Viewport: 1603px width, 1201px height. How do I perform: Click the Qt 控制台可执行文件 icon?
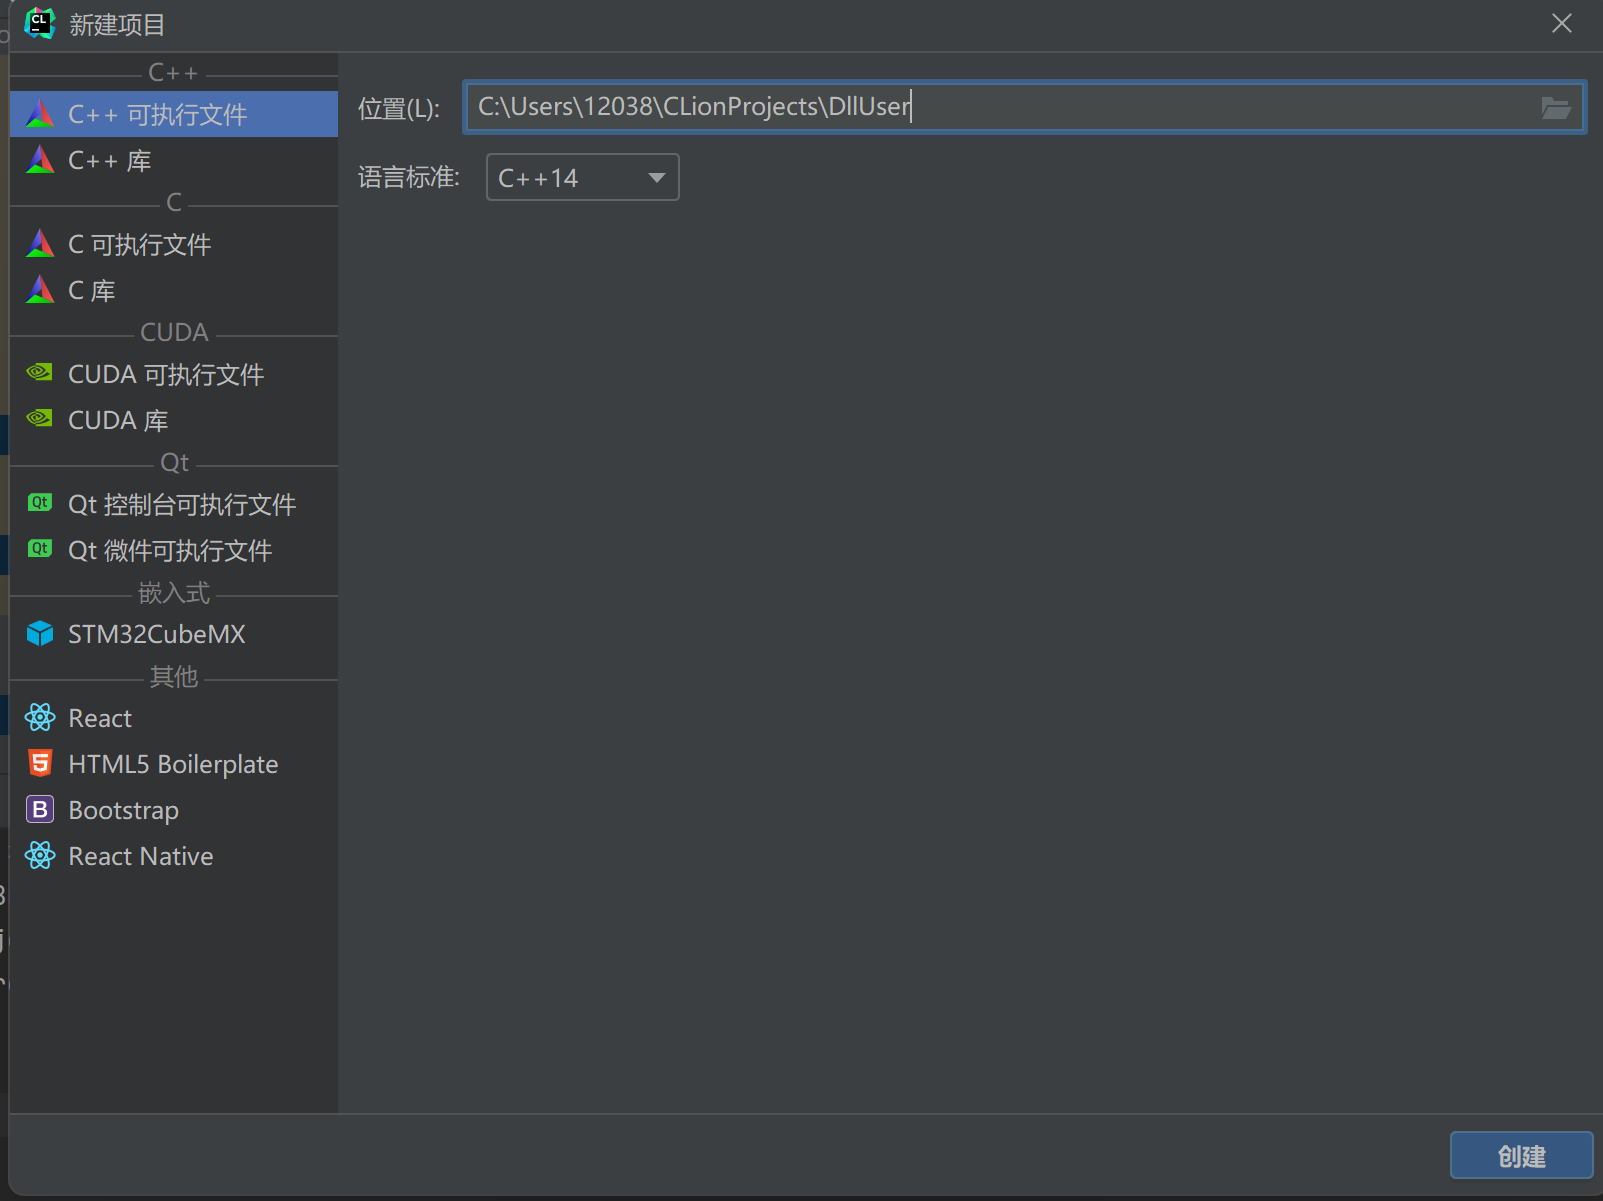(40, 503)
